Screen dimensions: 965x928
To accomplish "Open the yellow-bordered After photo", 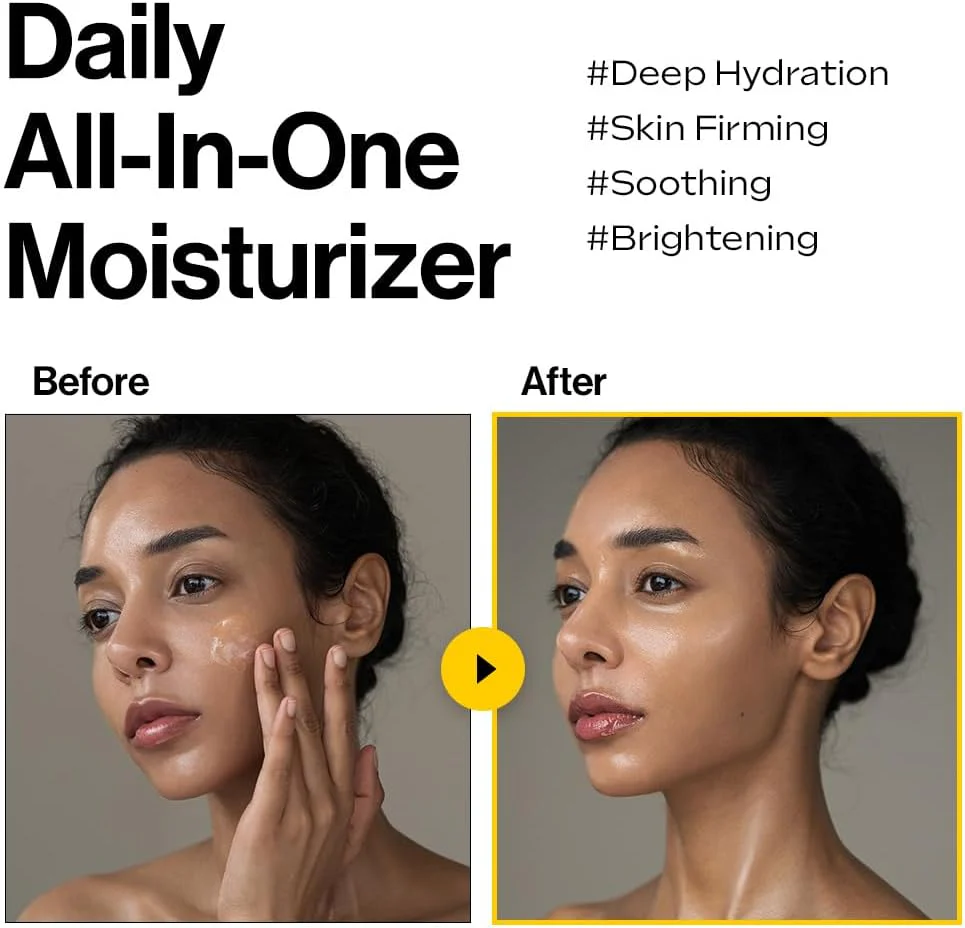I will pos(727,669).
